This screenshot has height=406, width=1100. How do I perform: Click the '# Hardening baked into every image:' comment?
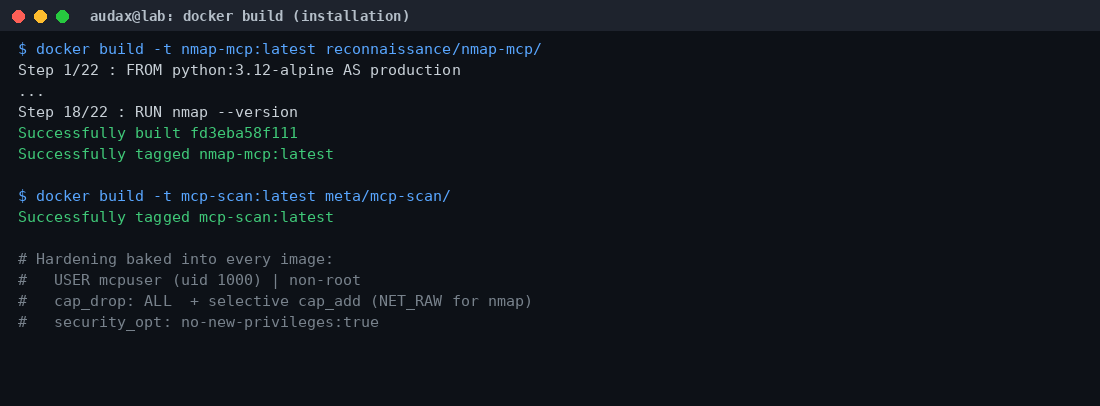tap(176, 259)
